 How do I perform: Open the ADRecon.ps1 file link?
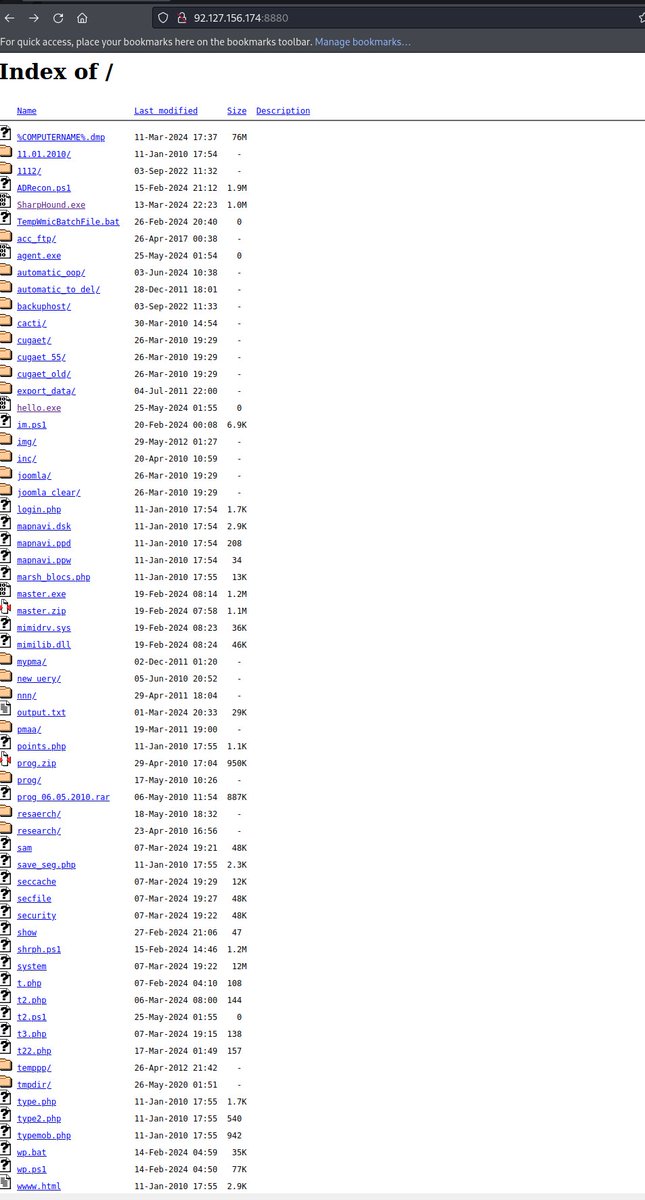click(x=44, y=188)
